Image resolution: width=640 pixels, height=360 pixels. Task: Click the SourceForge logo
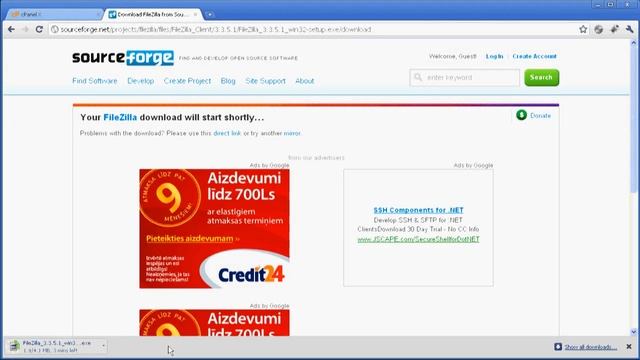[123, 58]
